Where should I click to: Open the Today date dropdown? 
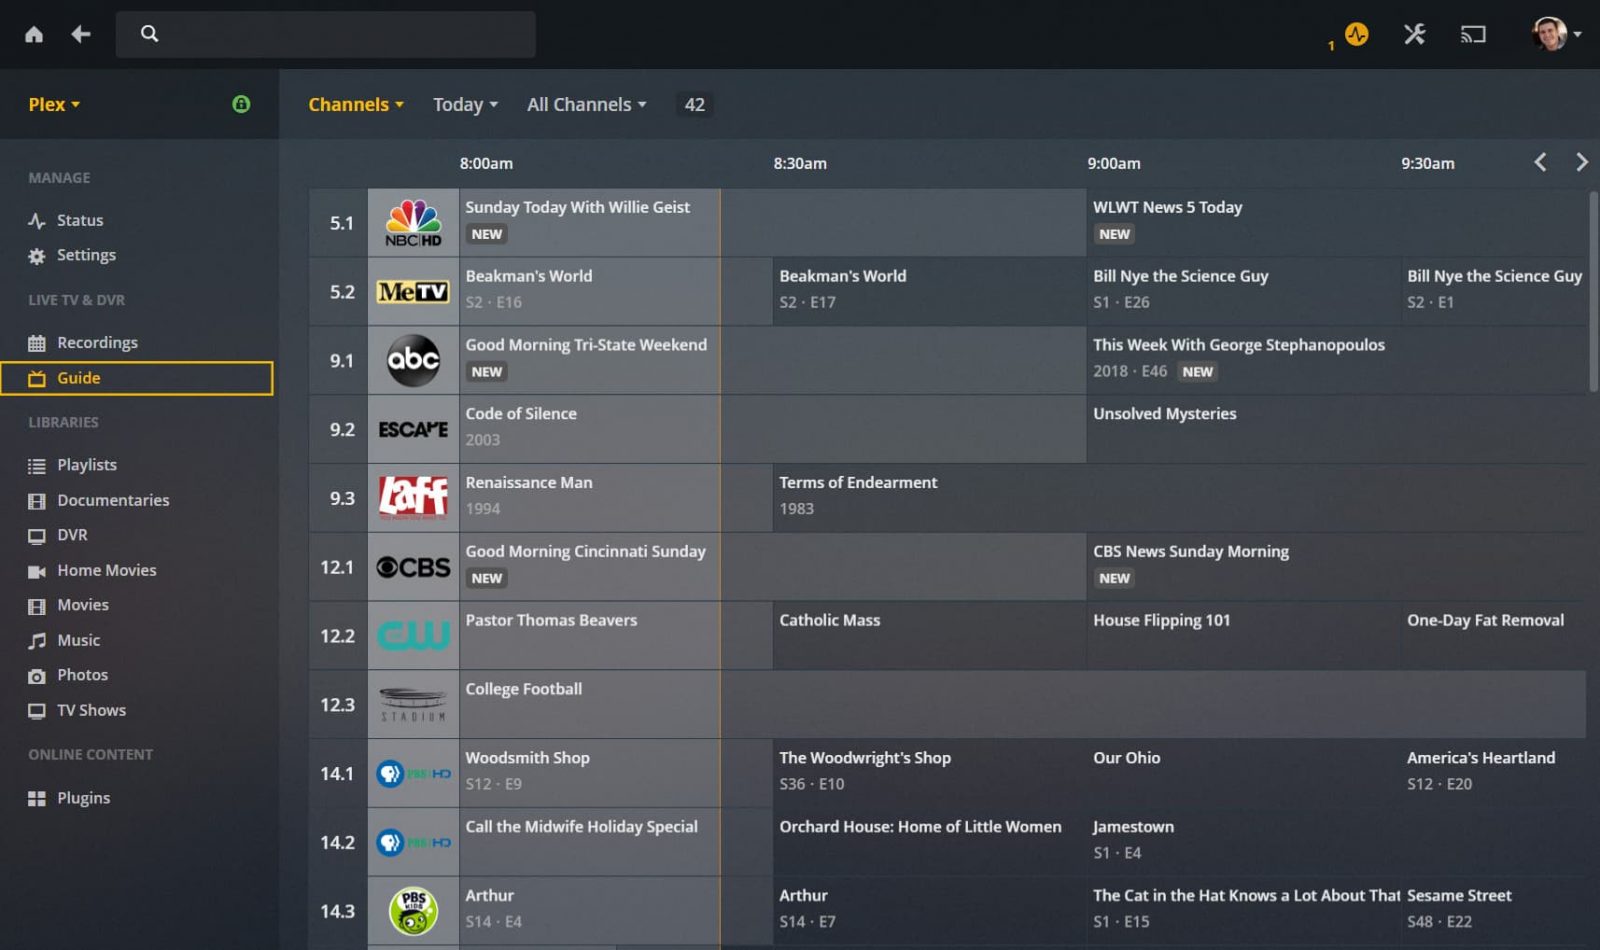465,104
